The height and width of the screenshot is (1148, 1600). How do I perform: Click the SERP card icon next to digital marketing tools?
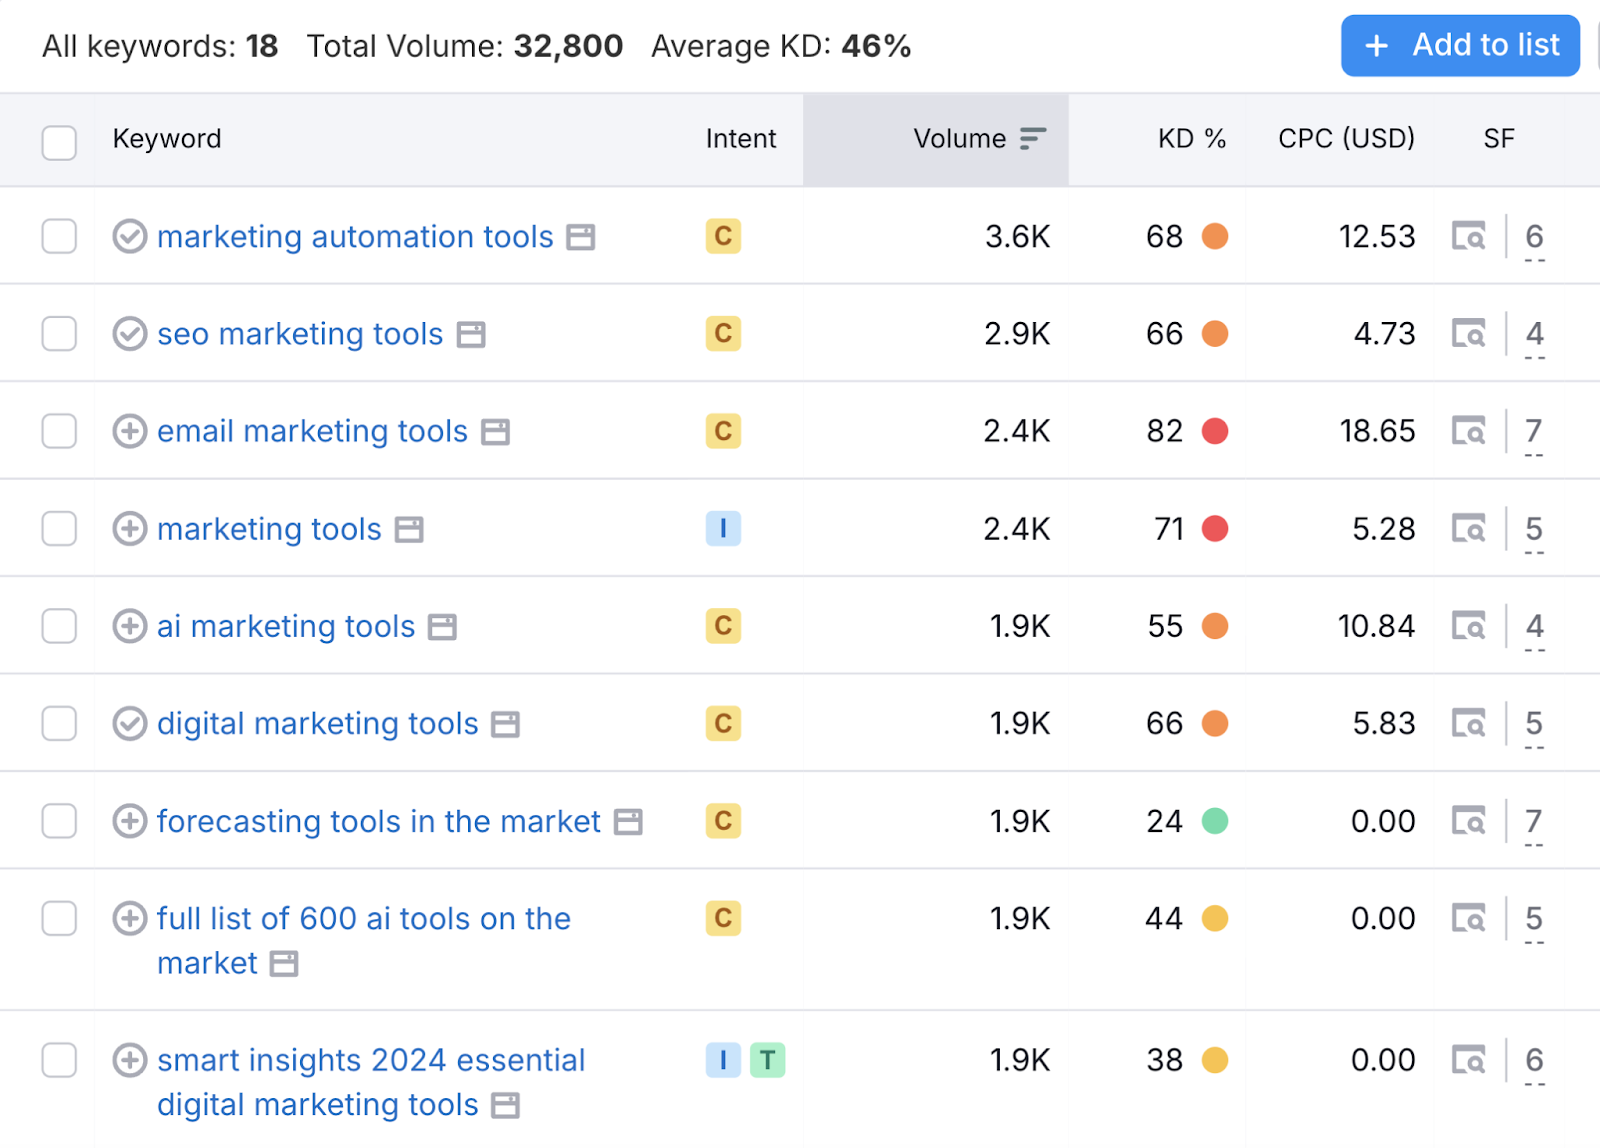click(506, 723)
